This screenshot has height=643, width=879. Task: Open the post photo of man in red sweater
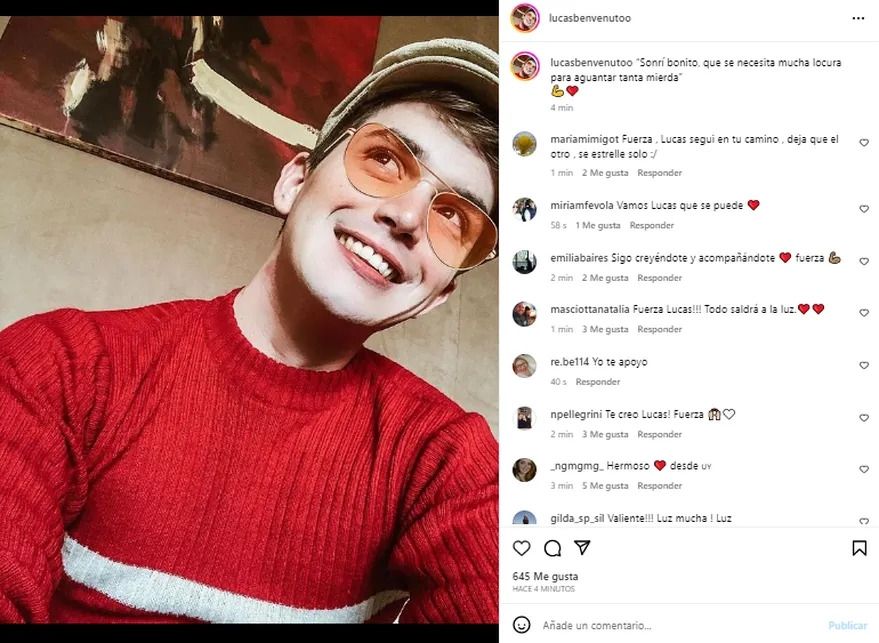(249, 320)
